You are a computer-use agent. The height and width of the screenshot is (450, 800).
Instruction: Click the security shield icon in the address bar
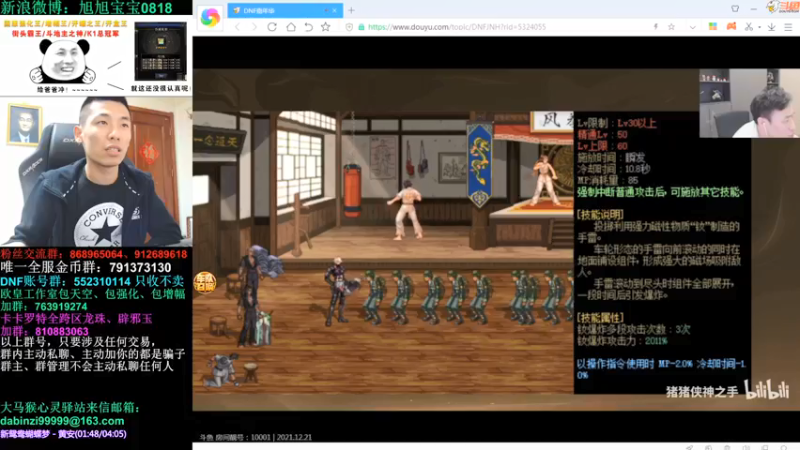(349, 27)
